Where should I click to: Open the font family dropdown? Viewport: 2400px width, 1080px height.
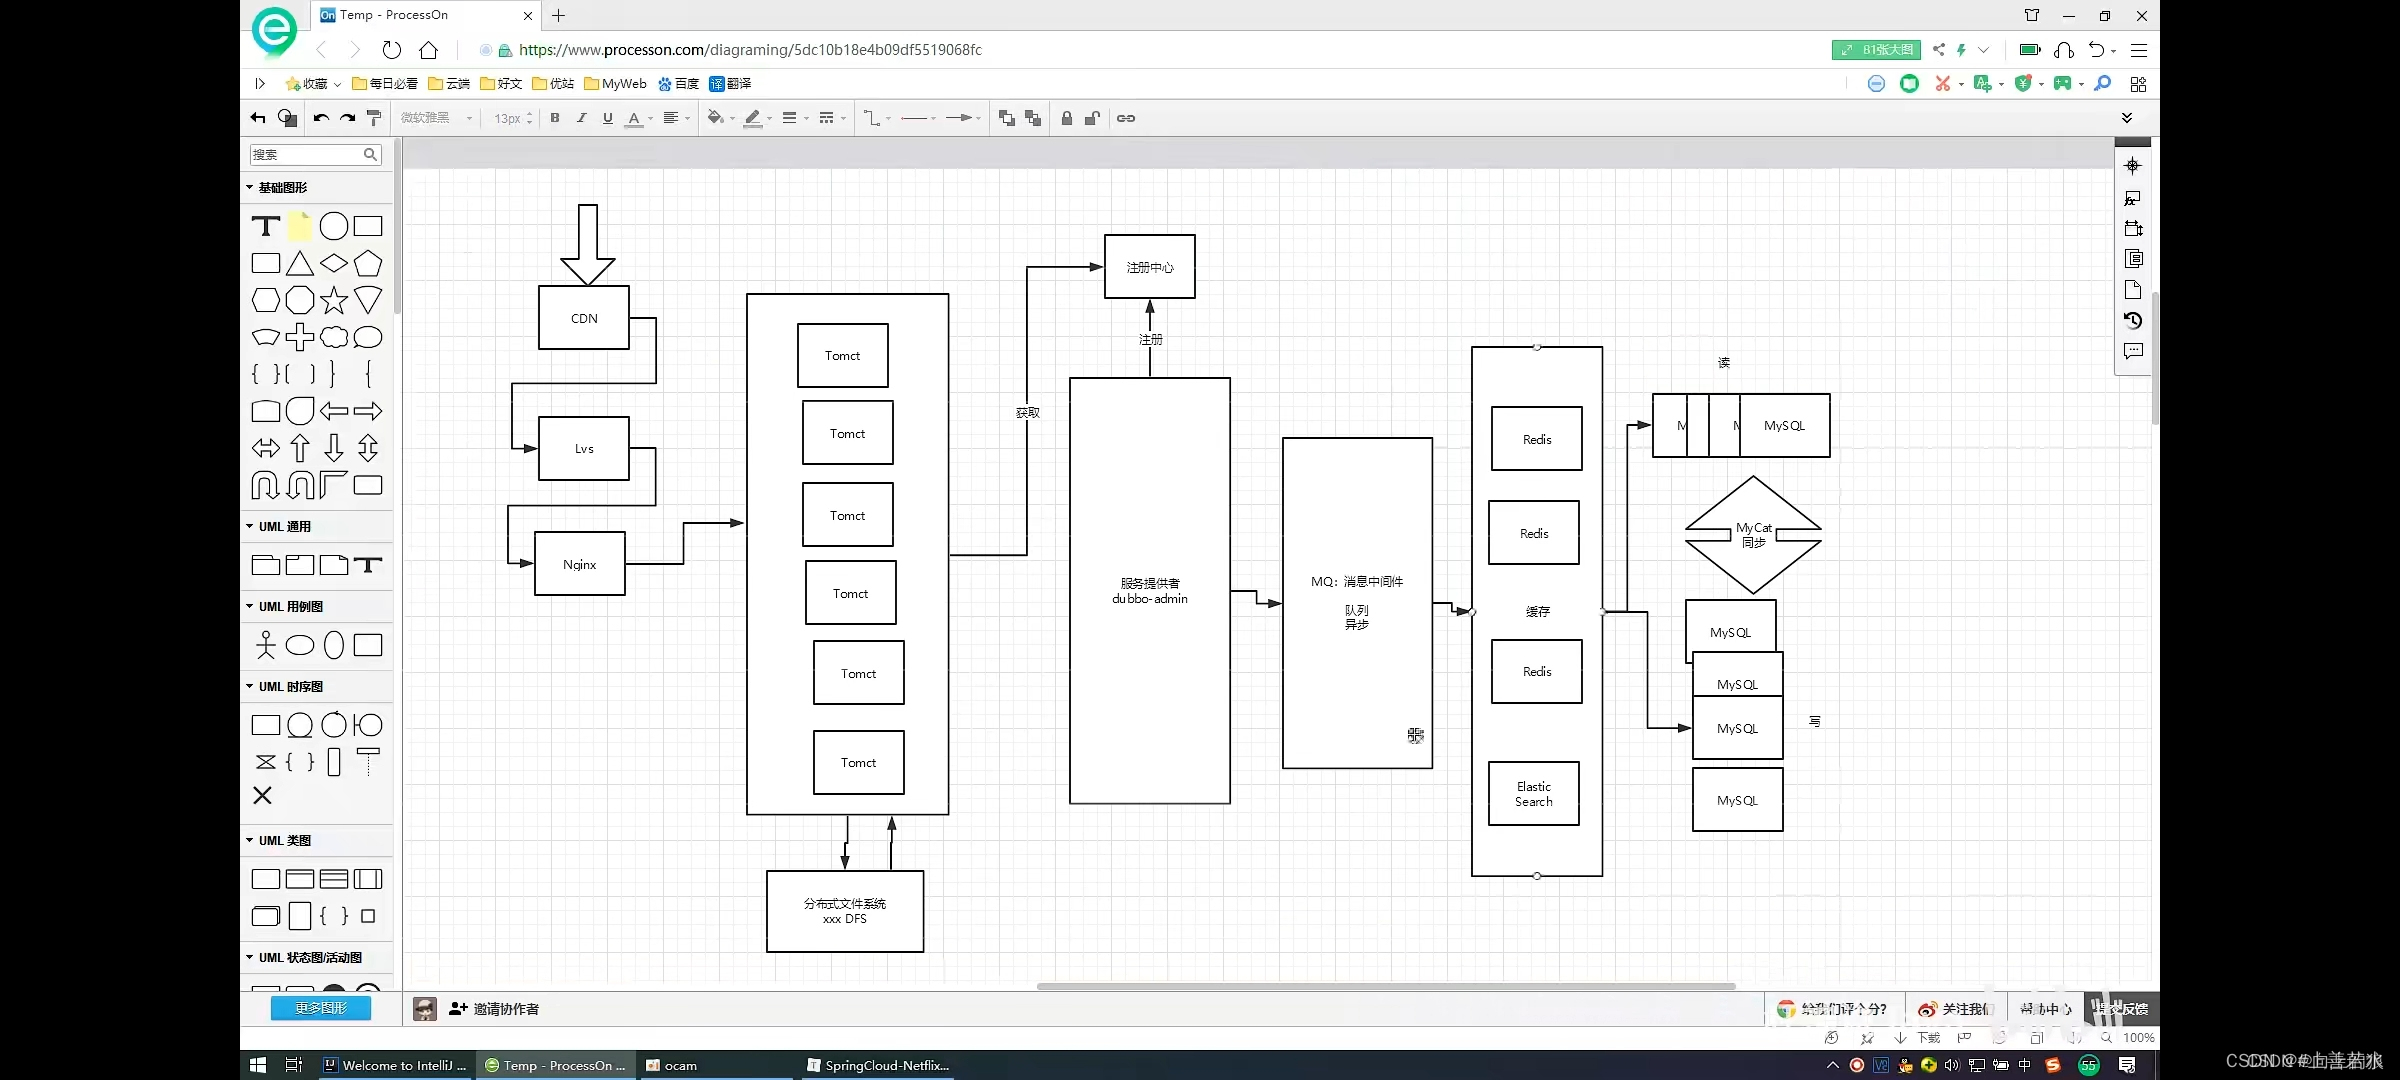tap(436, 118)
